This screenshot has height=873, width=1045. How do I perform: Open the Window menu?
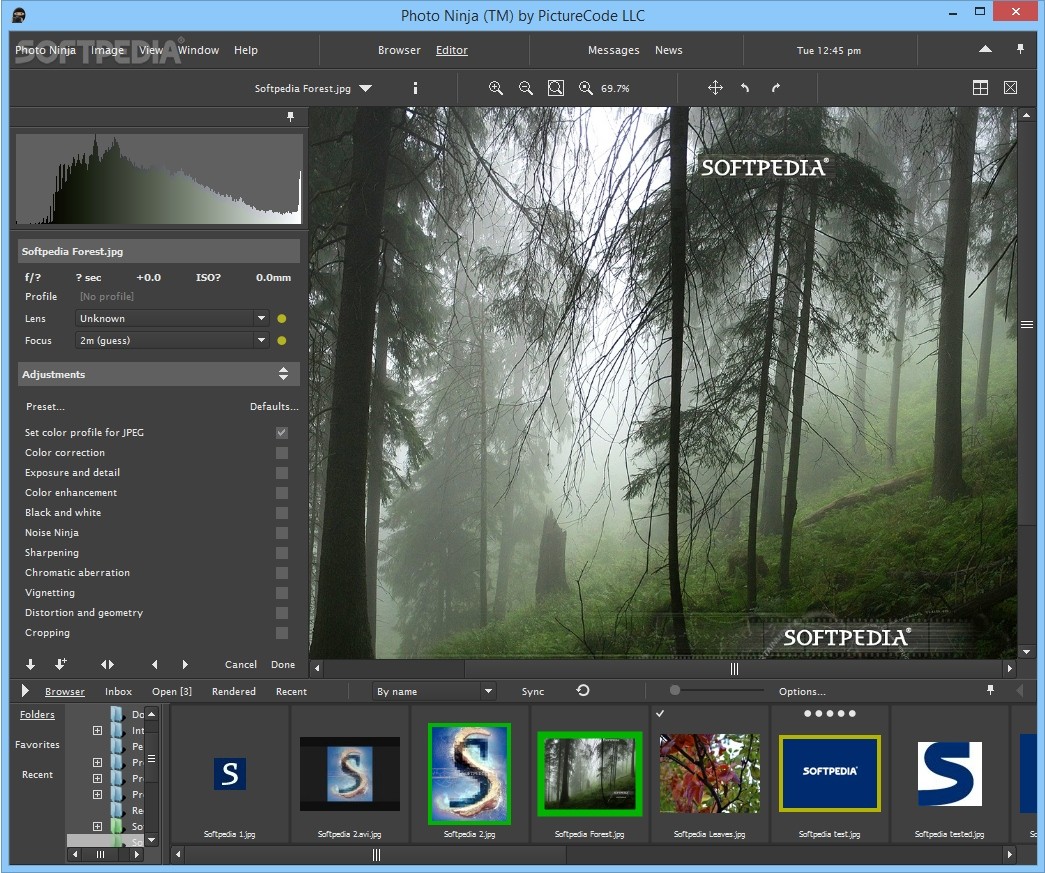198,50
